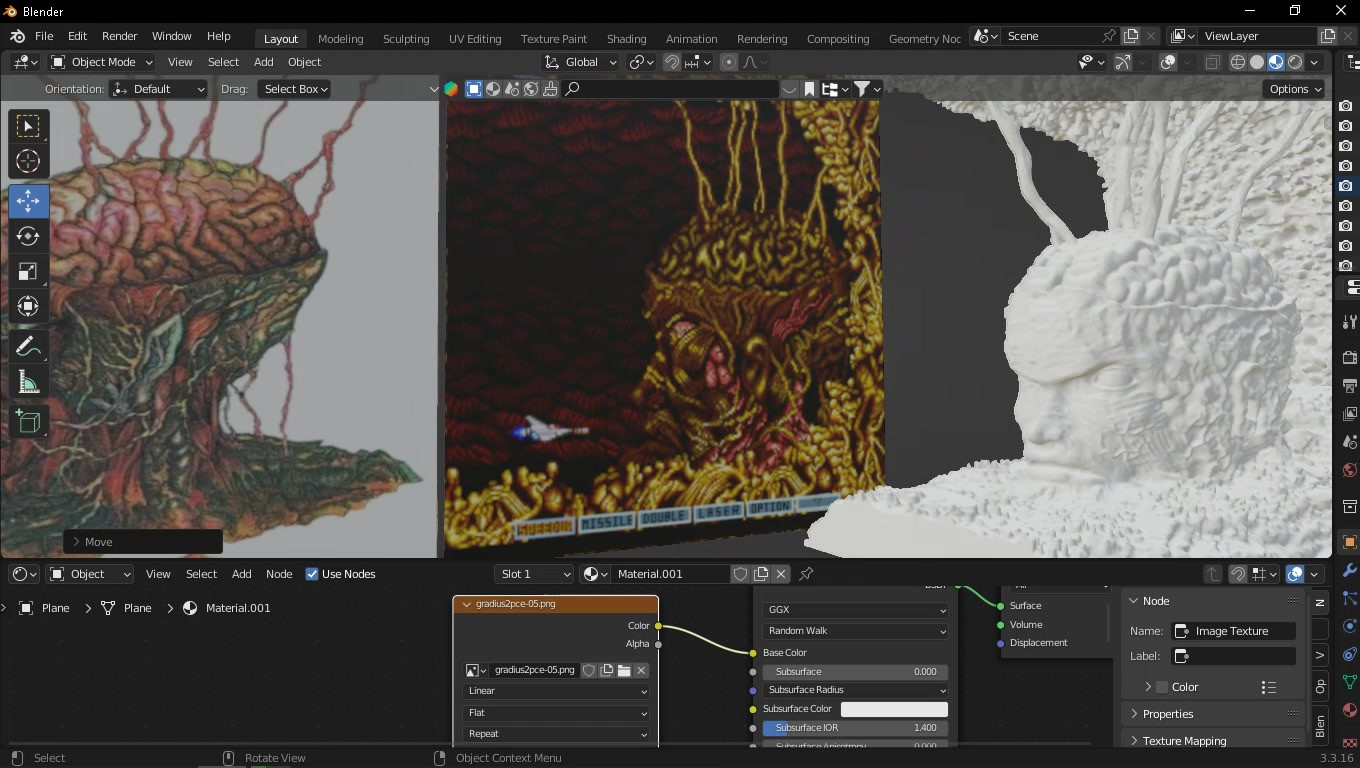
Task: Open the Render menu
Action: coord(119,36)
